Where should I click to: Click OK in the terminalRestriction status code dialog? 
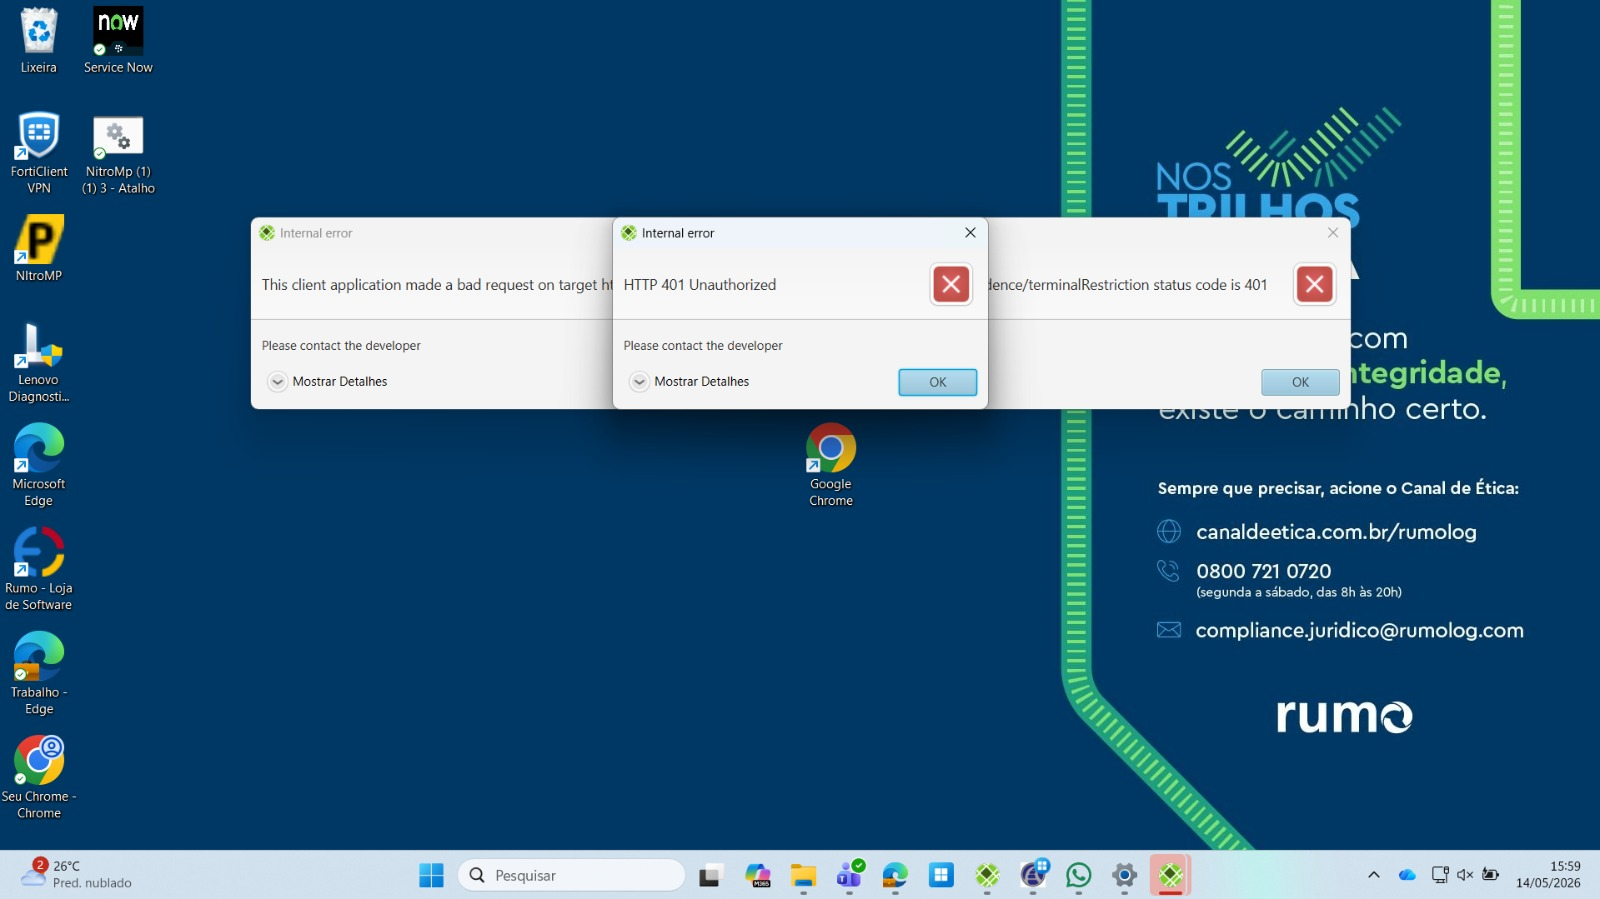1300,382
